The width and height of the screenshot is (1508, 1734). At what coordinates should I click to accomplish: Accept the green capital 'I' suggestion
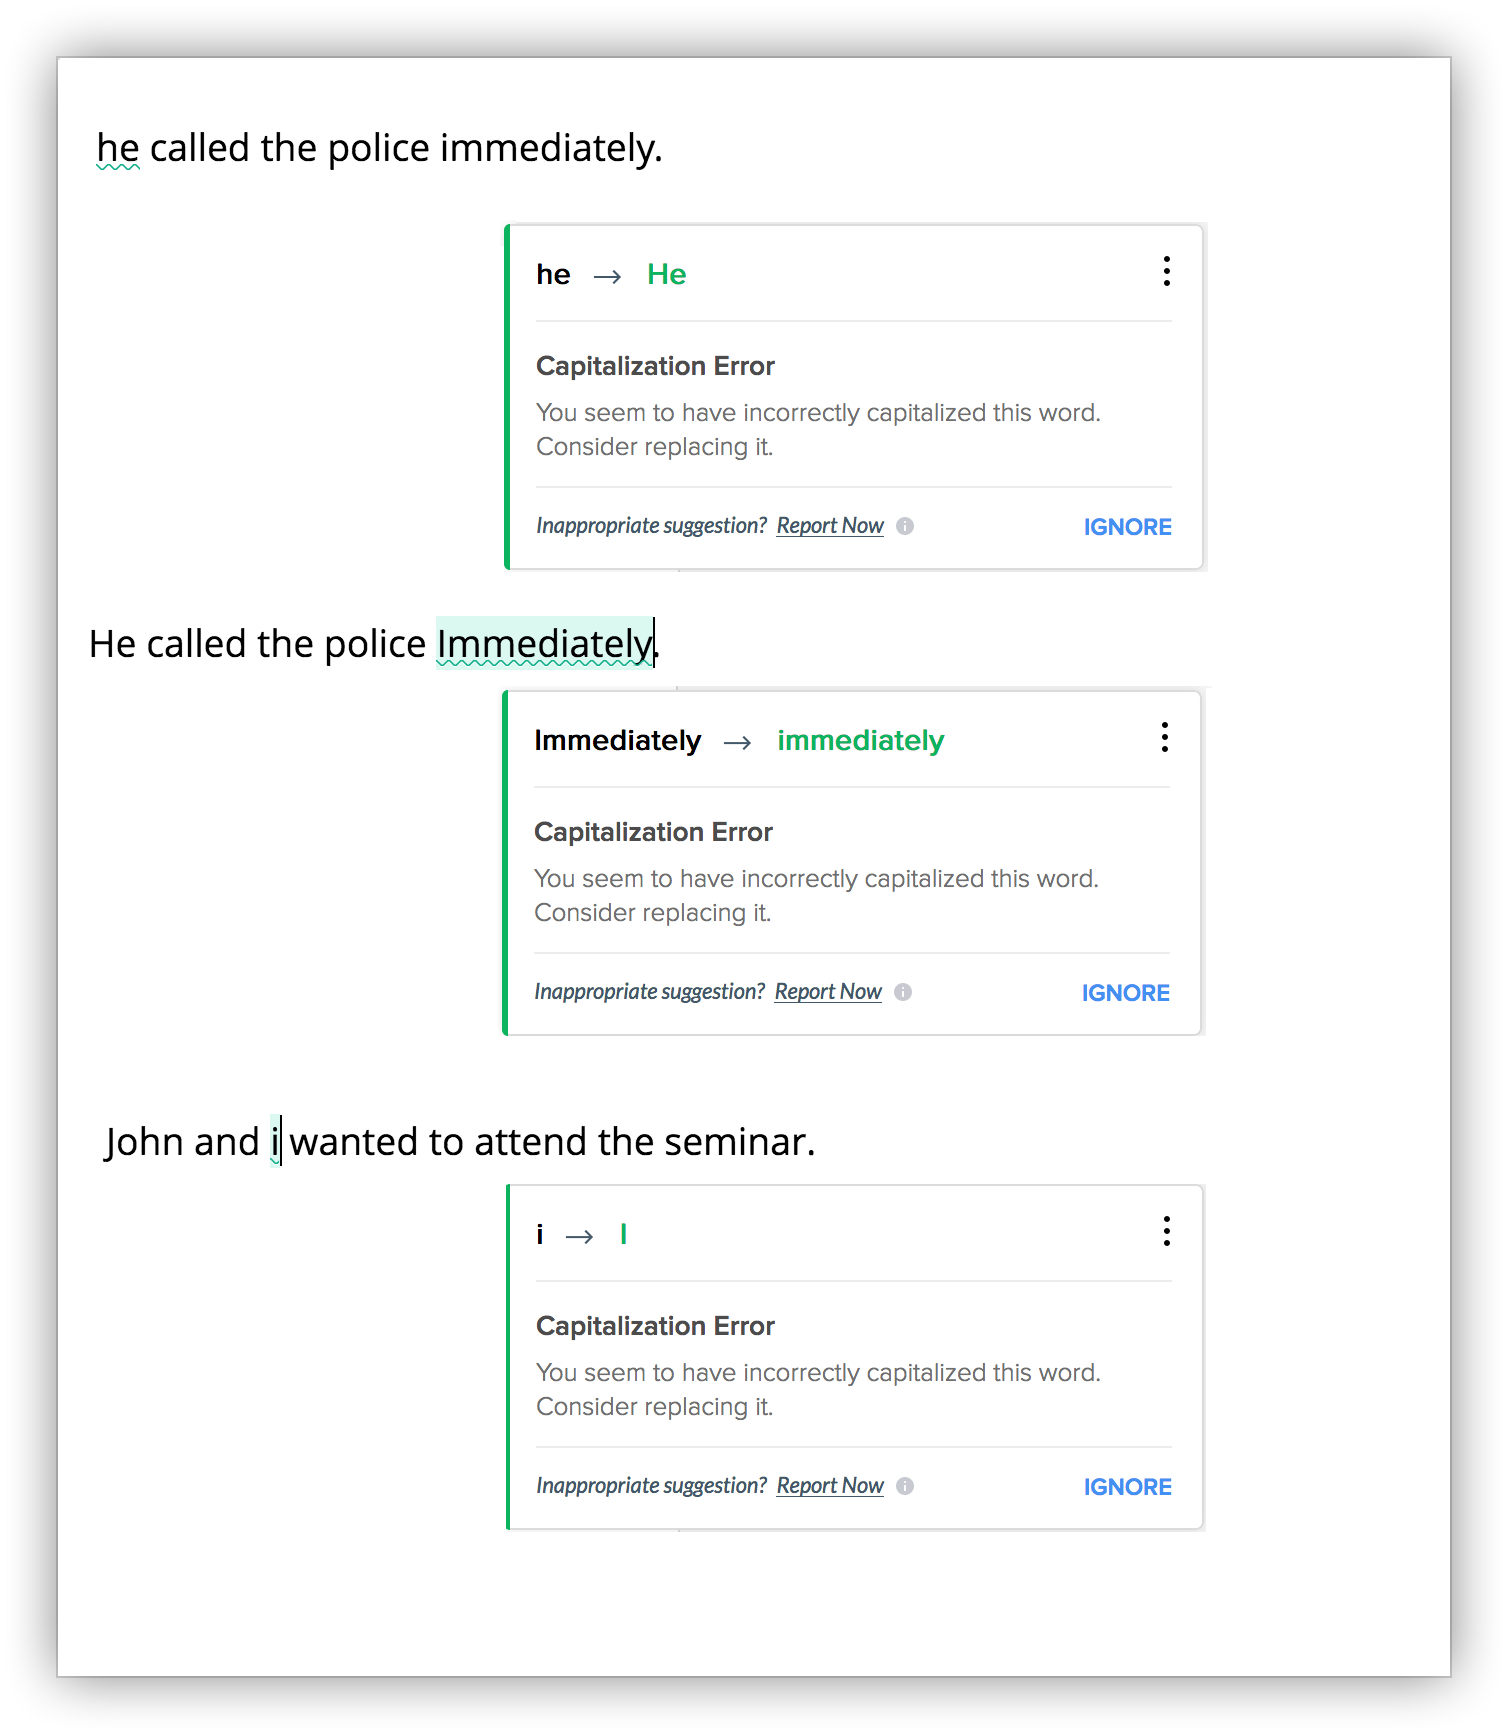click(624, 1234)
